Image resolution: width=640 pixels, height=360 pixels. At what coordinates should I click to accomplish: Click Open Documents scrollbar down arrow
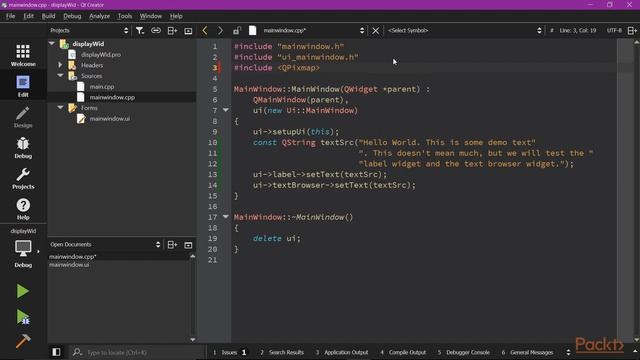pyautogui.click(x=193, y=340)
